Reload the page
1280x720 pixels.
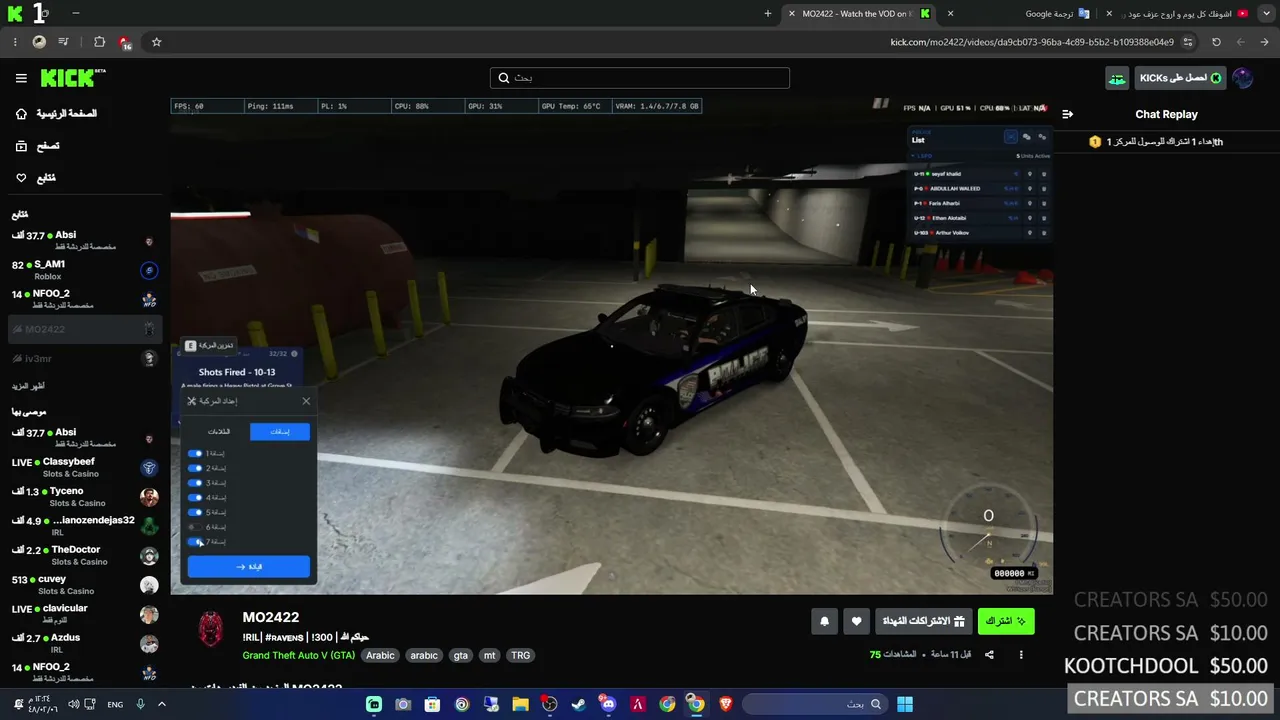point(1216,42)
